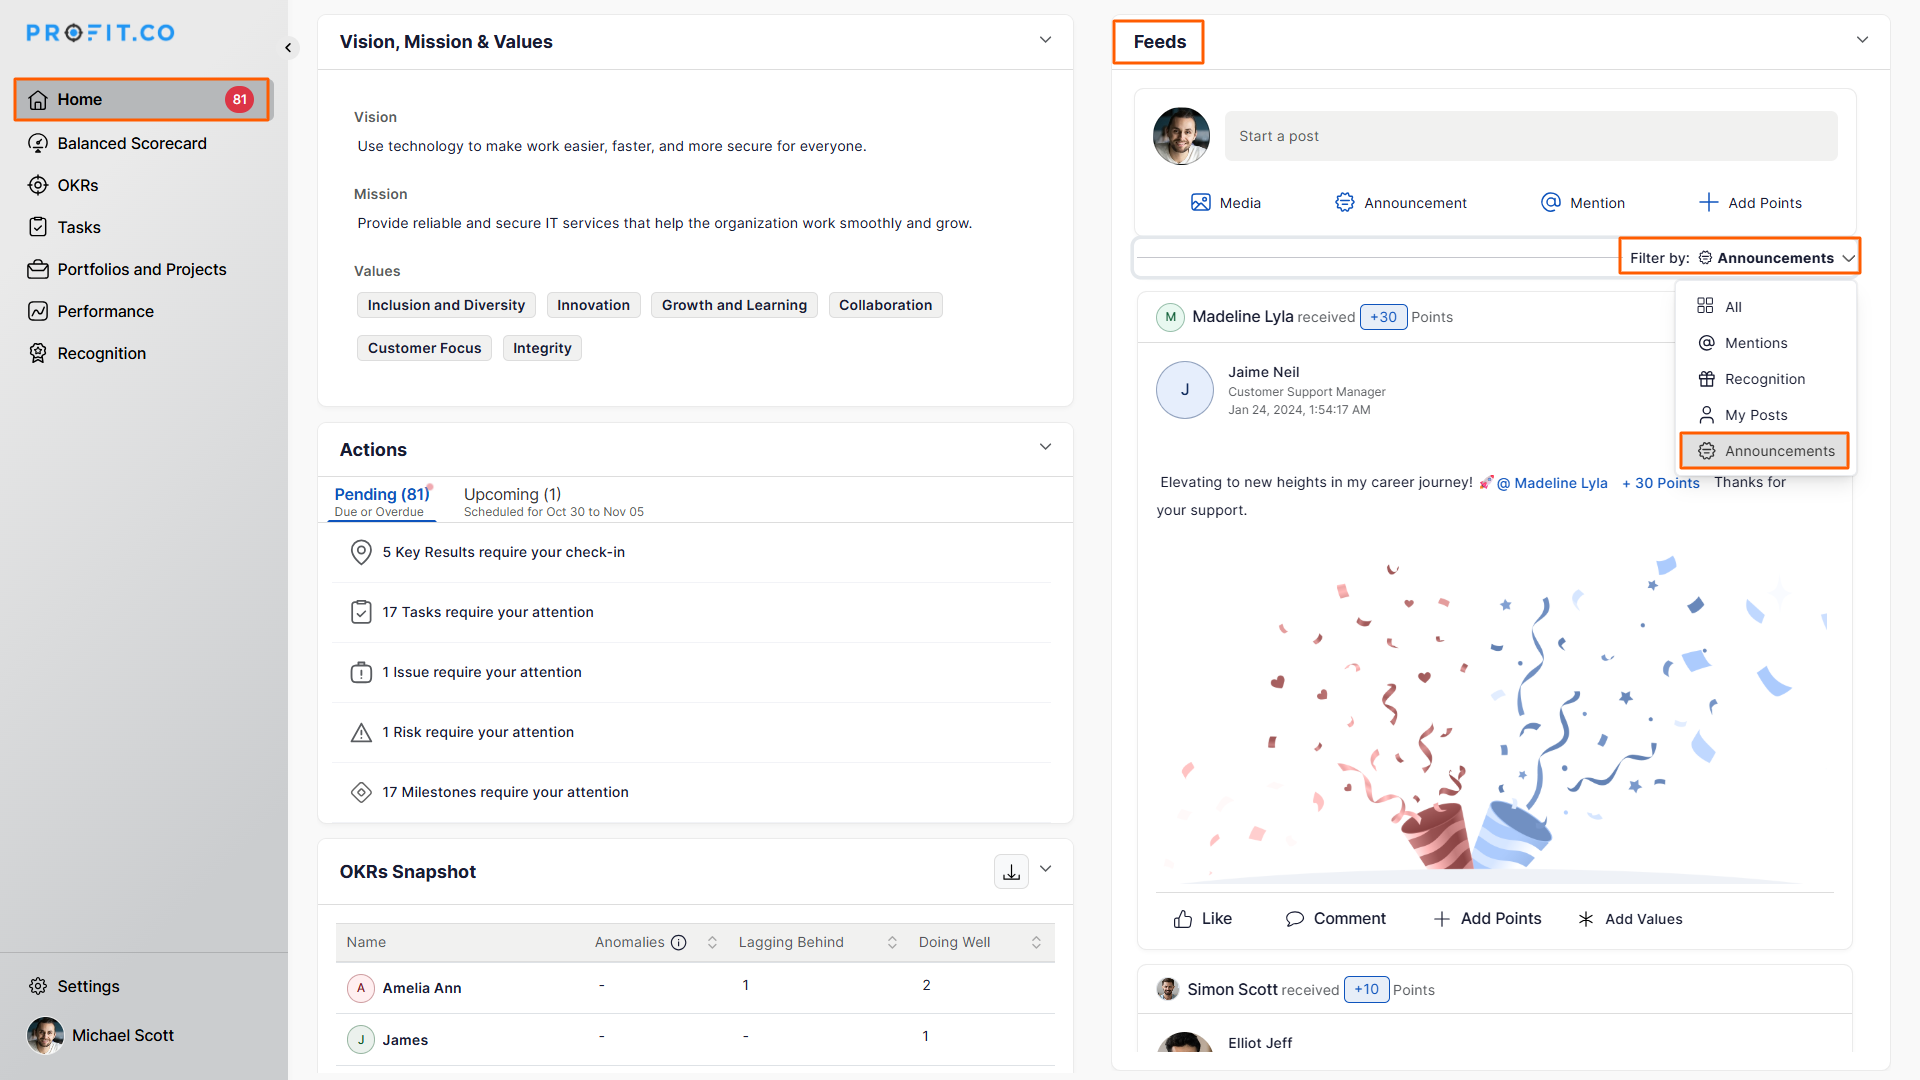Click Add Points below the post
Viewport: 1920px width, 1080px height.
point(1488,919)
